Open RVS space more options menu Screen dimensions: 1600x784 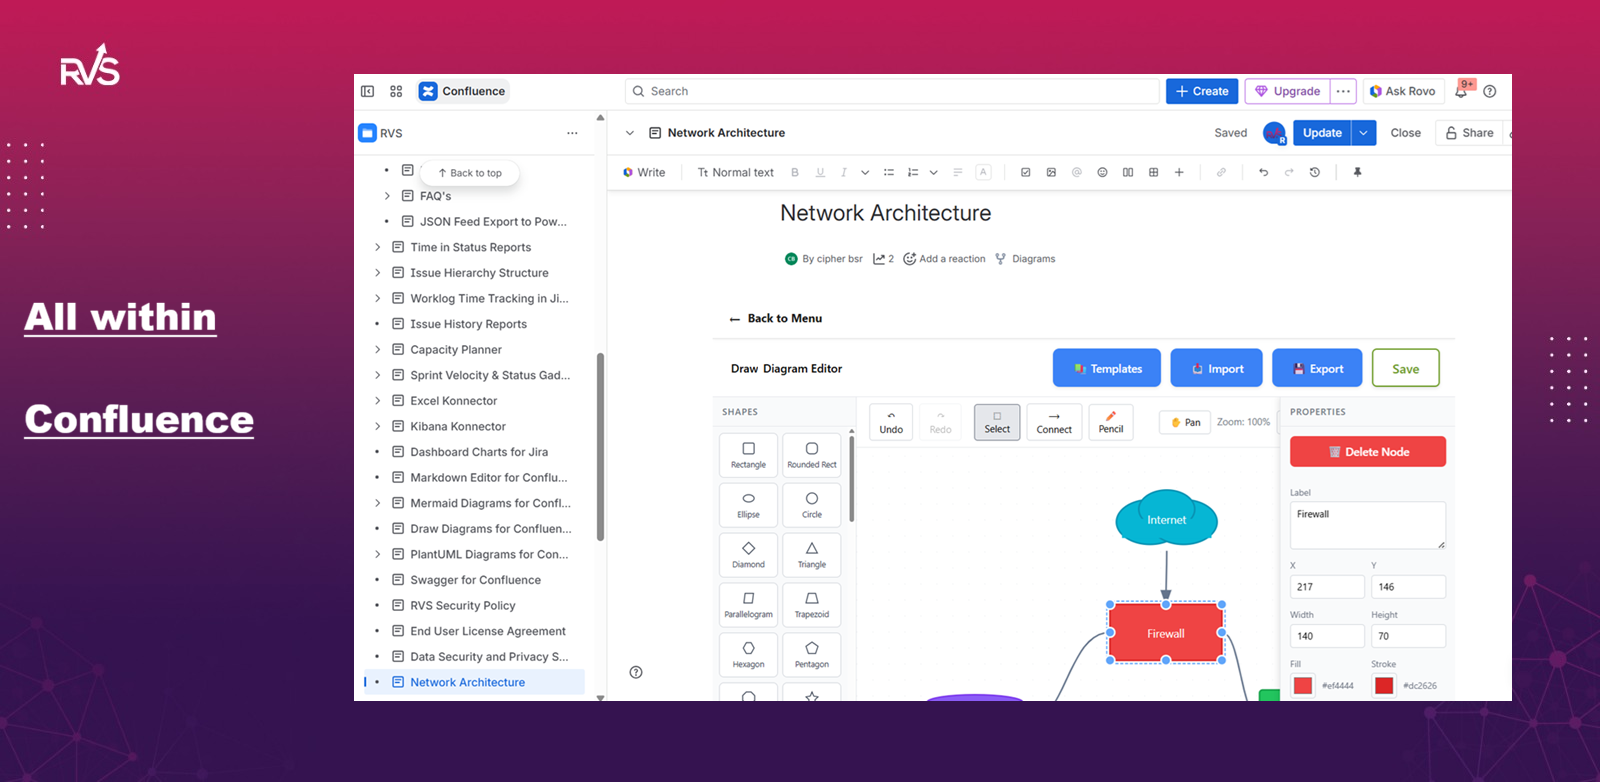[572, 133]
